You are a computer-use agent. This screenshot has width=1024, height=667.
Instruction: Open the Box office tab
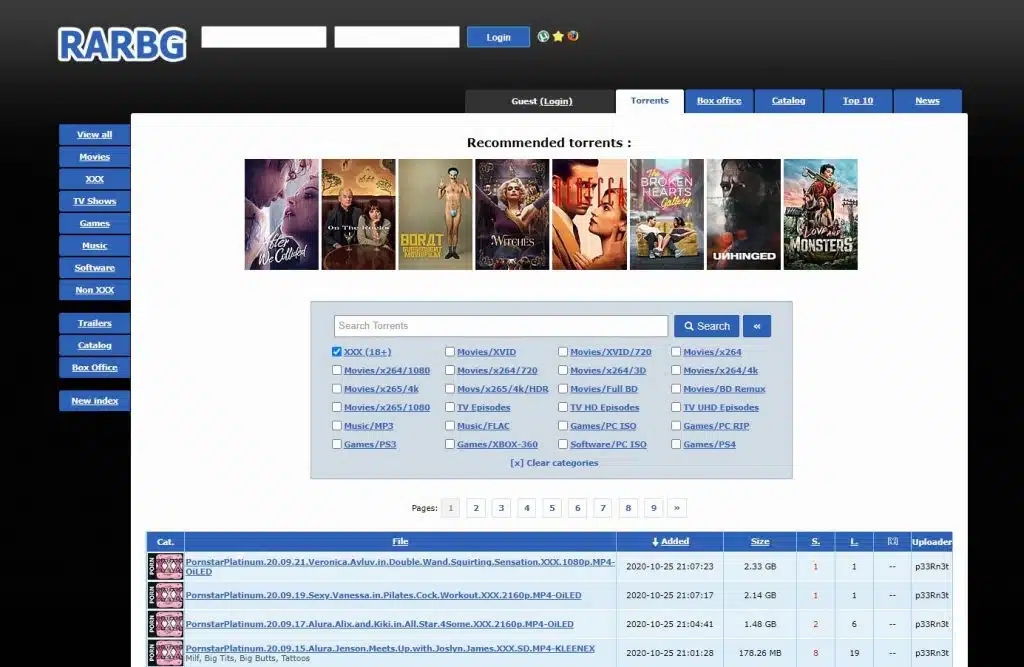(719, 101)
